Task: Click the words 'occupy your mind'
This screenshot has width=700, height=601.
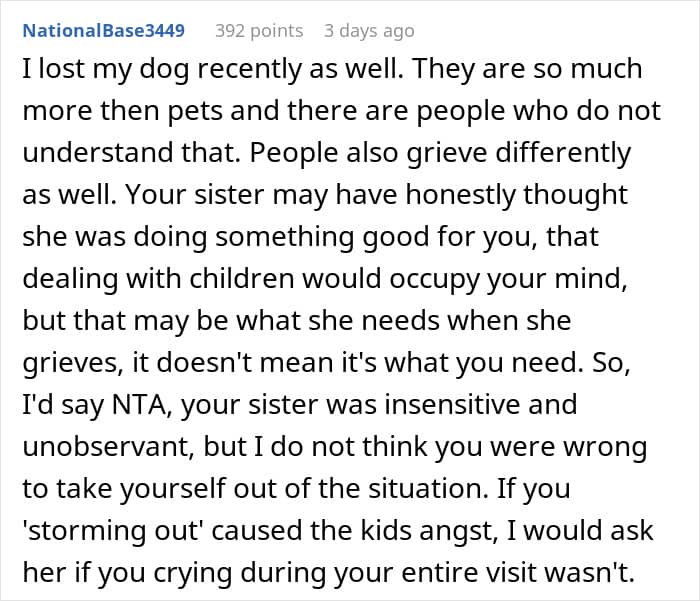Action: [x=506, y=279]
